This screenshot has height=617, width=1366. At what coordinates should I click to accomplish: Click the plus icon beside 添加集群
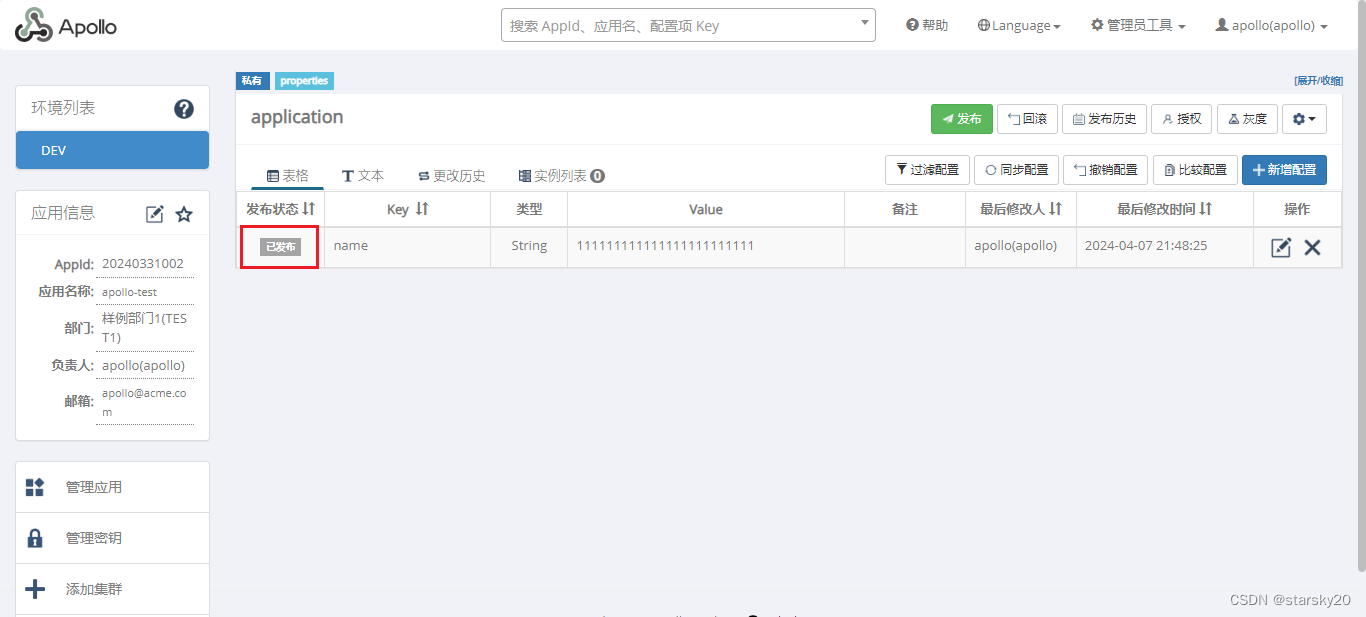(36, 588)
